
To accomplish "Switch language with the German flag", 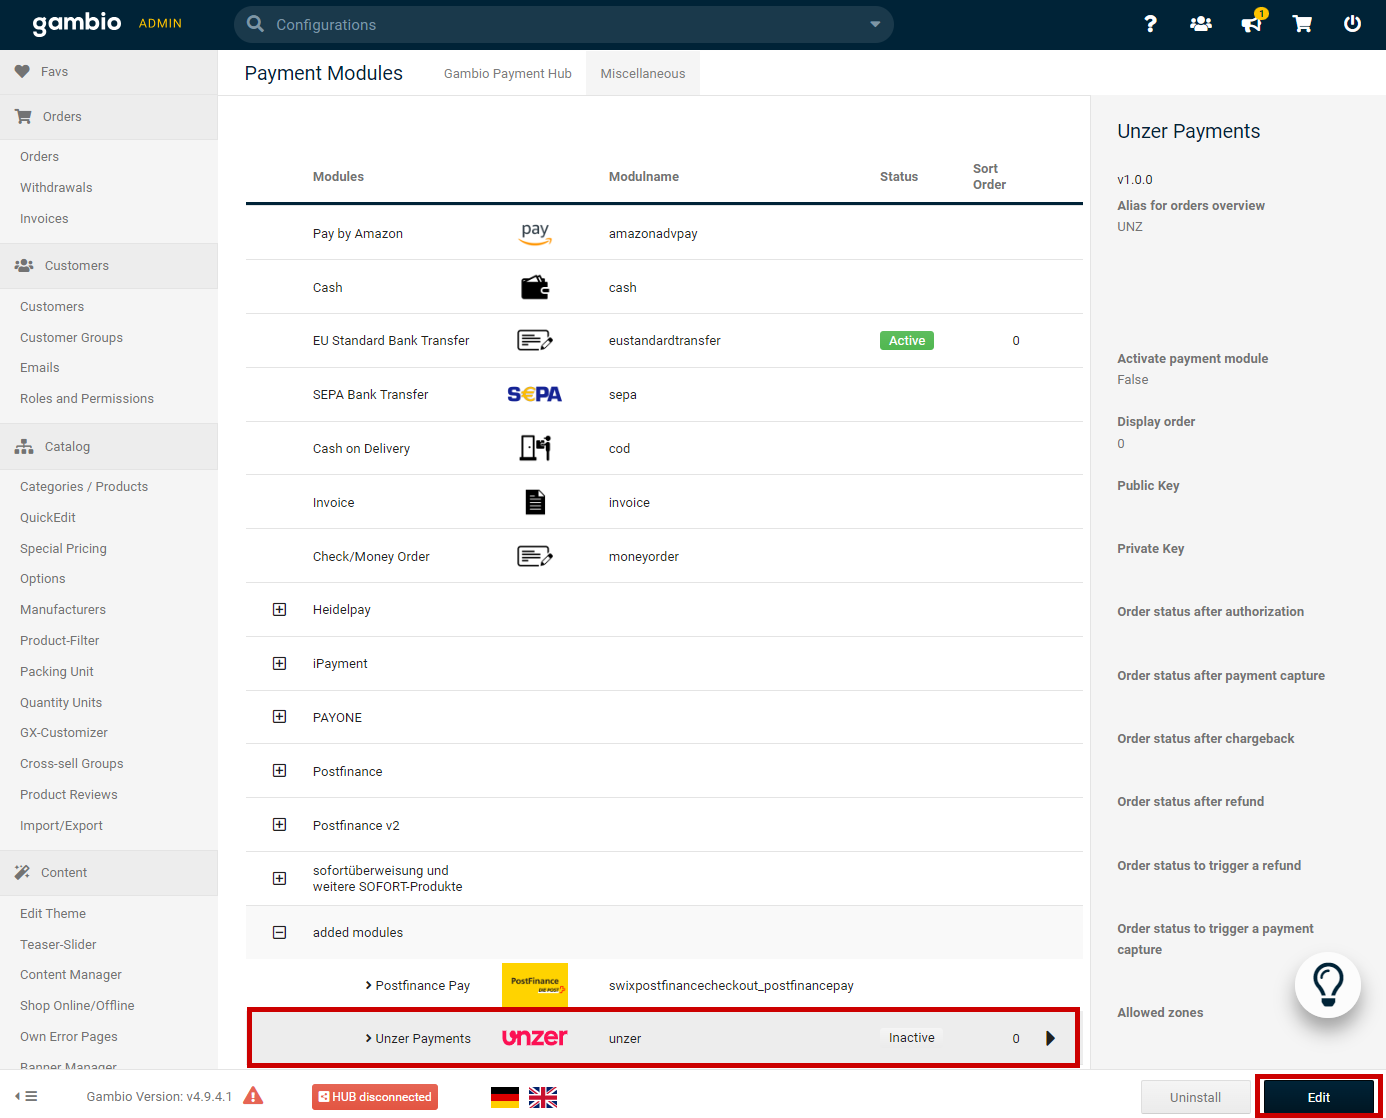I will click(505, 1097).
